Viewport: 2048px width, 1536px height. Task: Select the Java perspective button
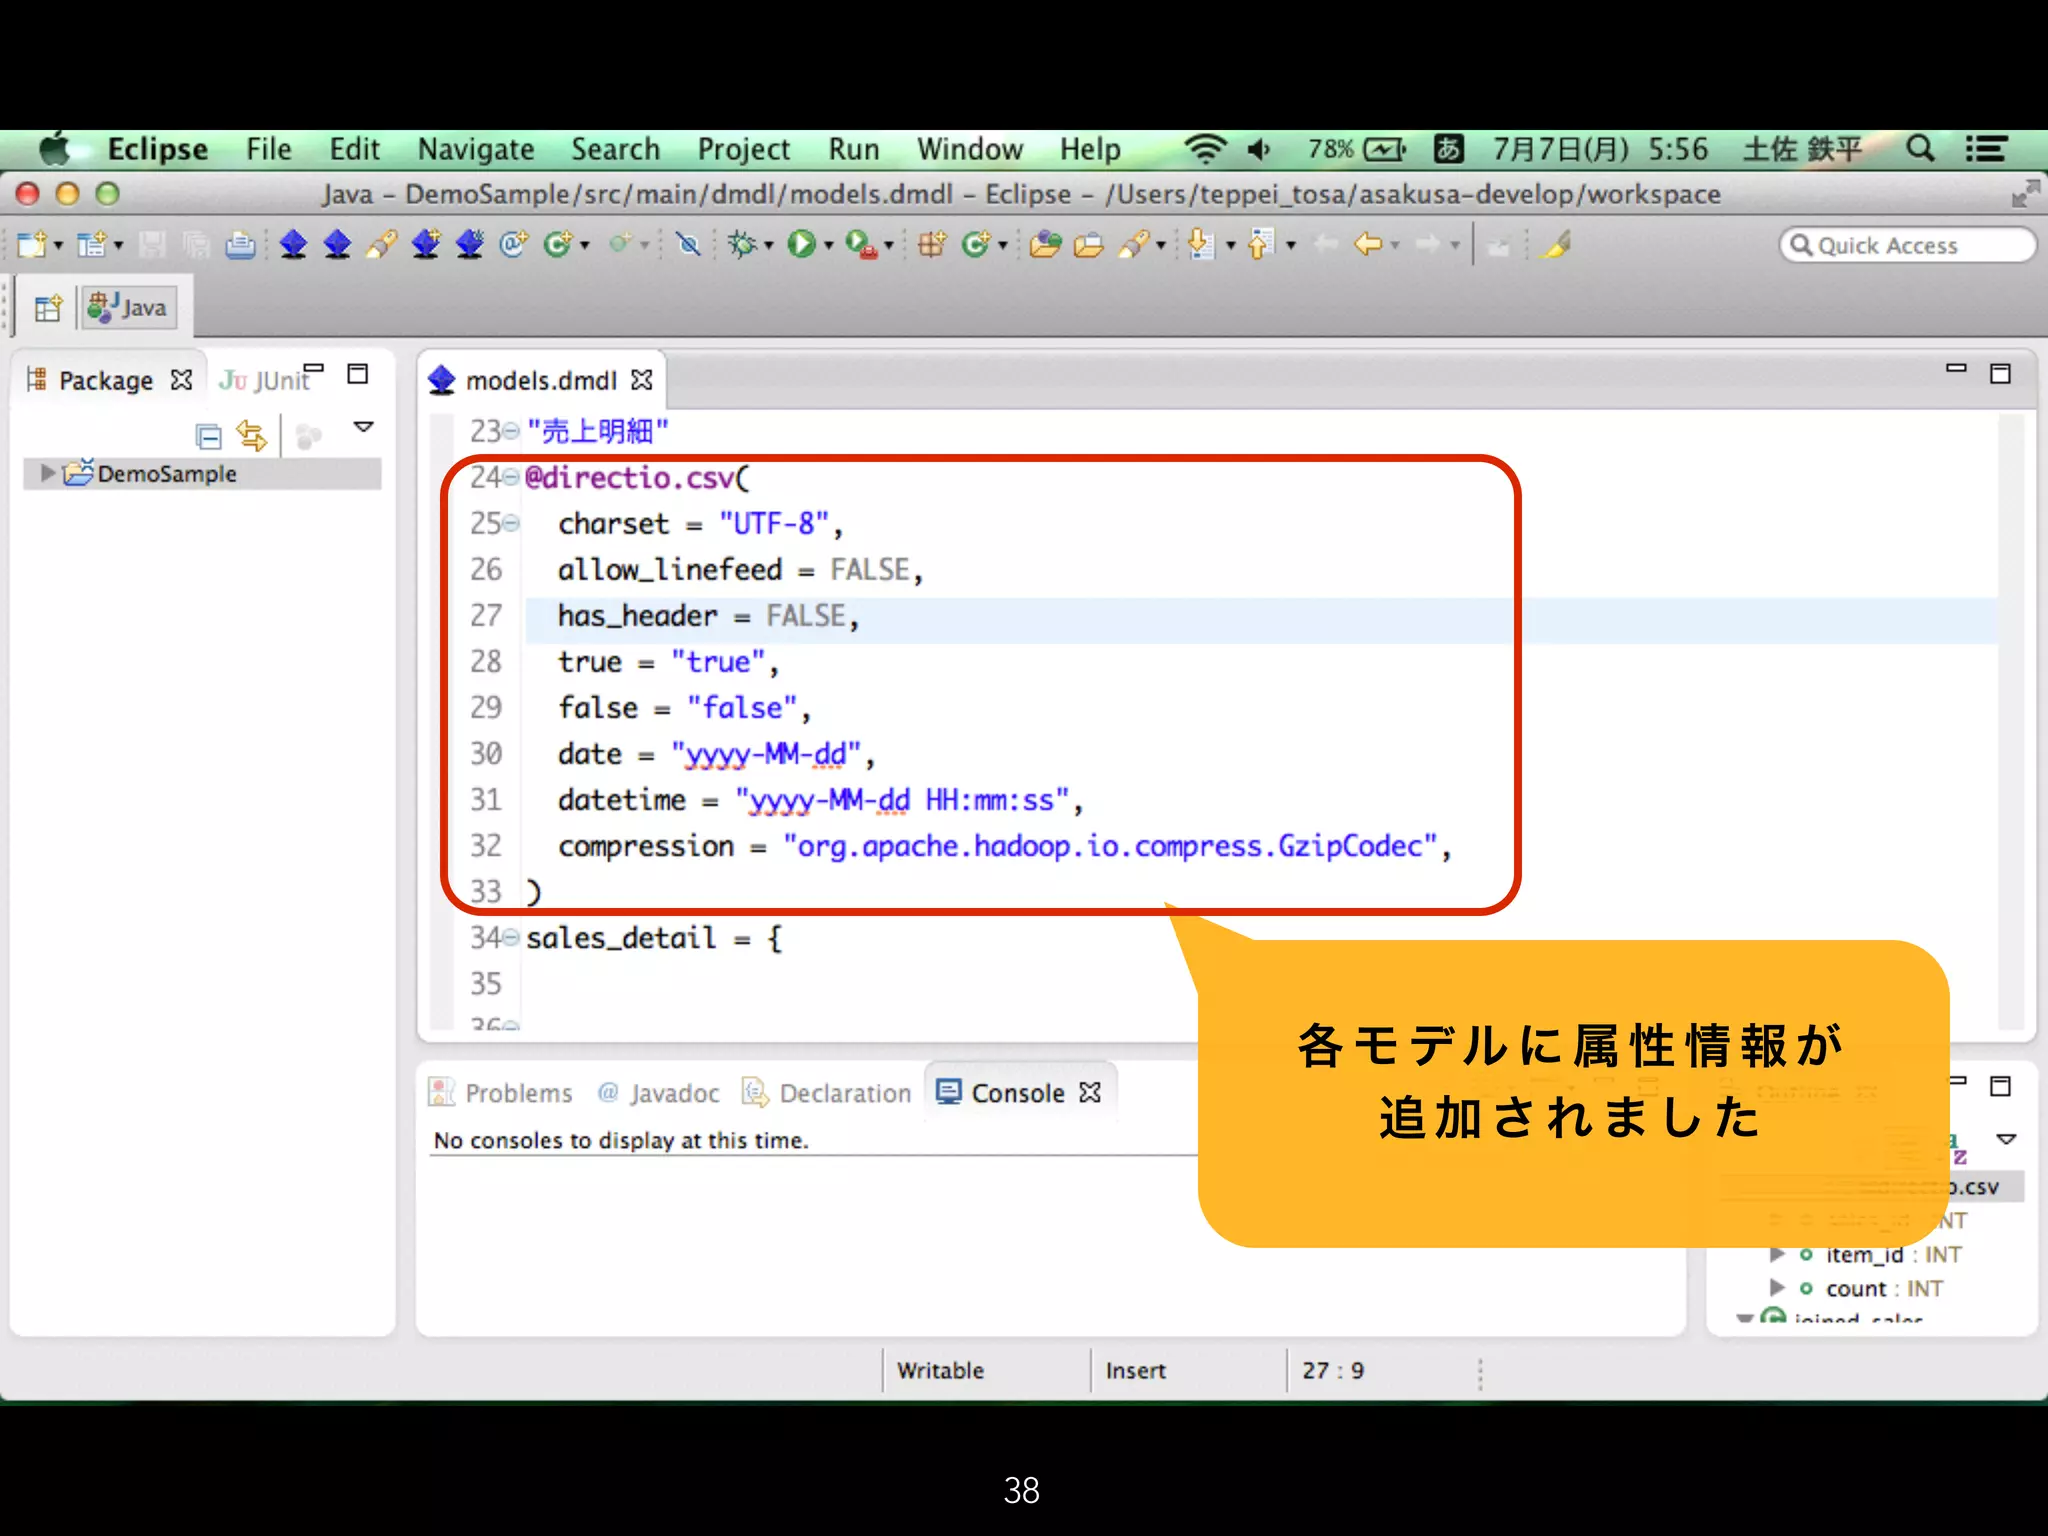pyautogui.click(x=129, y=308)
